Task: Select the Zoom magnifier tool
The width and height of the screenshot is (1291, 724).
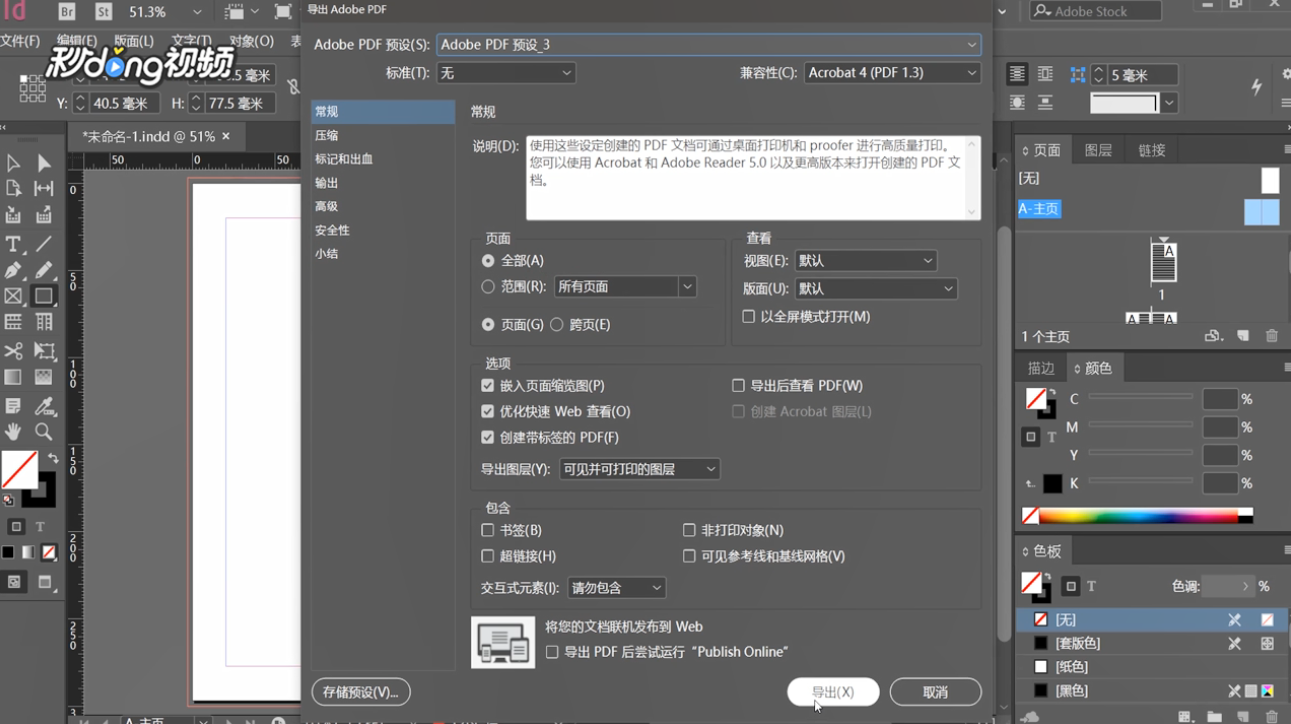Action: pyautogui.click(x=44, y=432)
